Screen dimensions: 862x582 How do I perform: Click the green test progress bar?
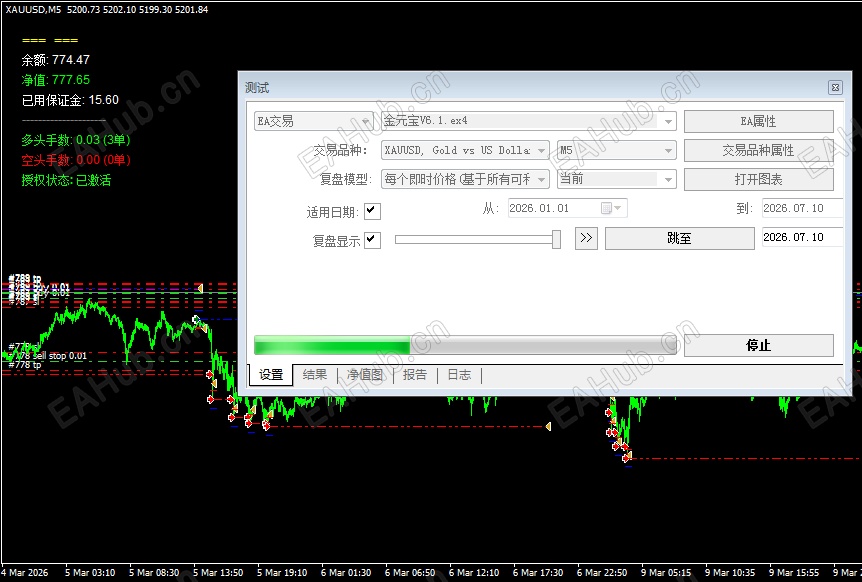pyautogui.click(x=465, y=345)
